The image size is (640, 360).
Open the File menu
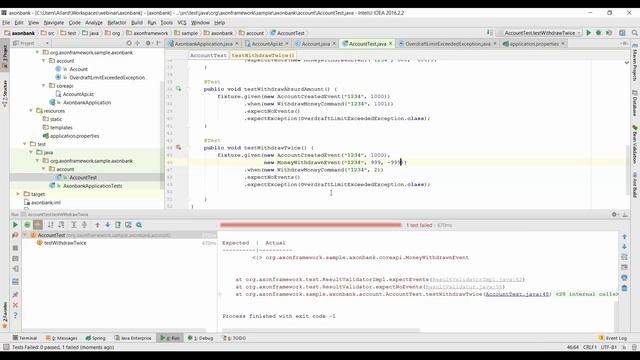tap(6, 22)
